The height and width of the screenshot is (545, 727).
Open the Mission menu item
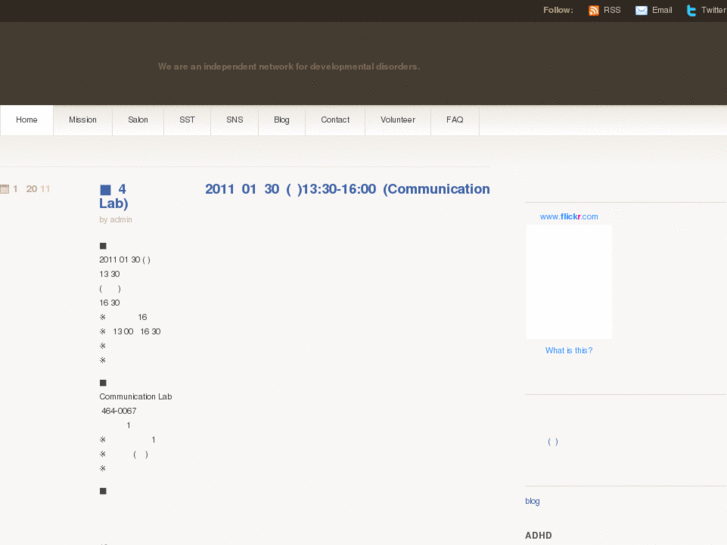(83, 120)
